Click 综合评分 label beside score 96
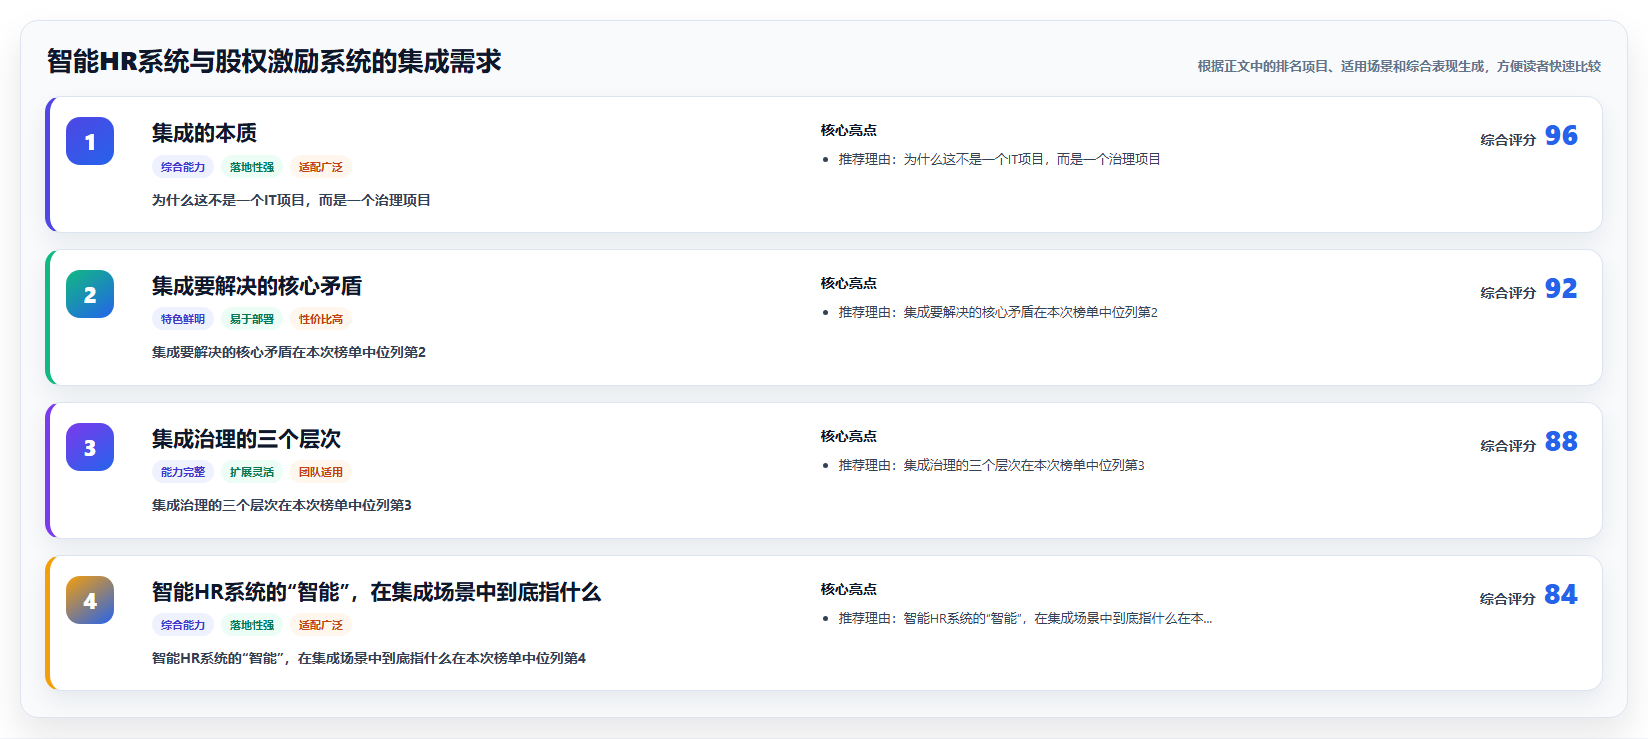 point(1508,140)
